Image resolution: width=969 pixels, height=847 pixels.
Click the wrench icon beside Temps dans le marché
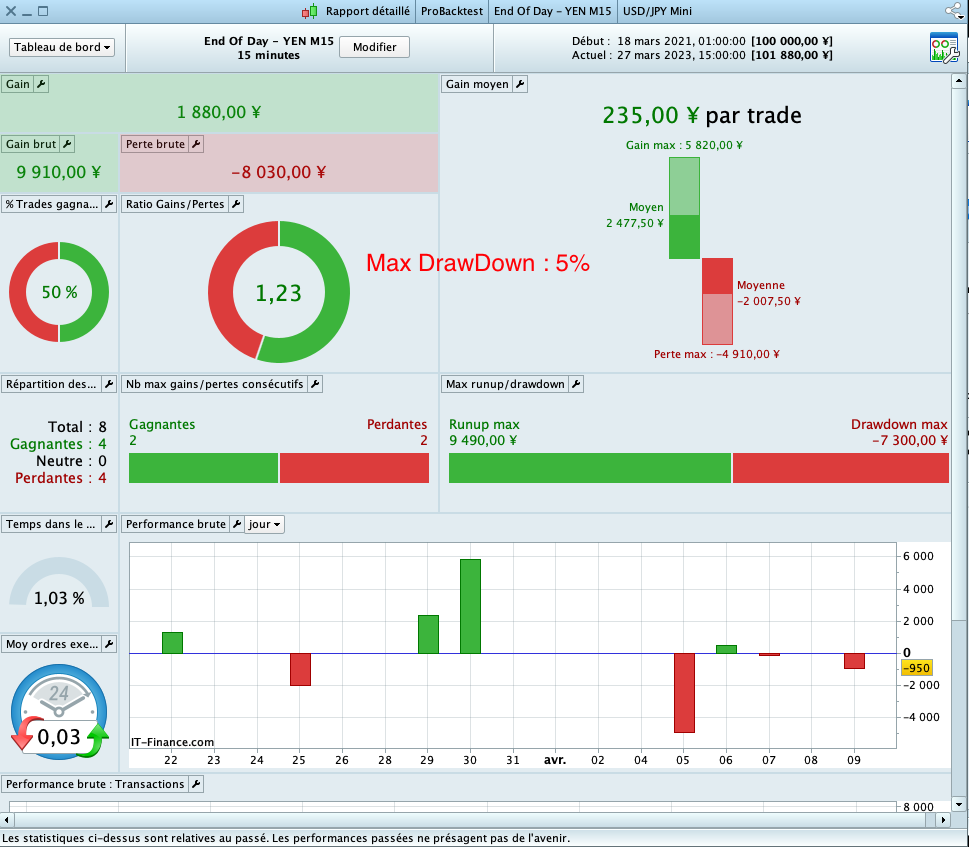(x=109, y=524)
